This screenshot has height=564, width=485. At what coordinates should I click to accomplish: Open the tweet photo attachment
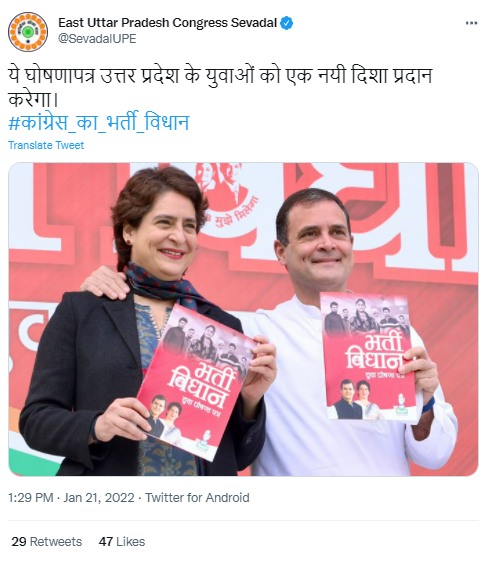243,319
